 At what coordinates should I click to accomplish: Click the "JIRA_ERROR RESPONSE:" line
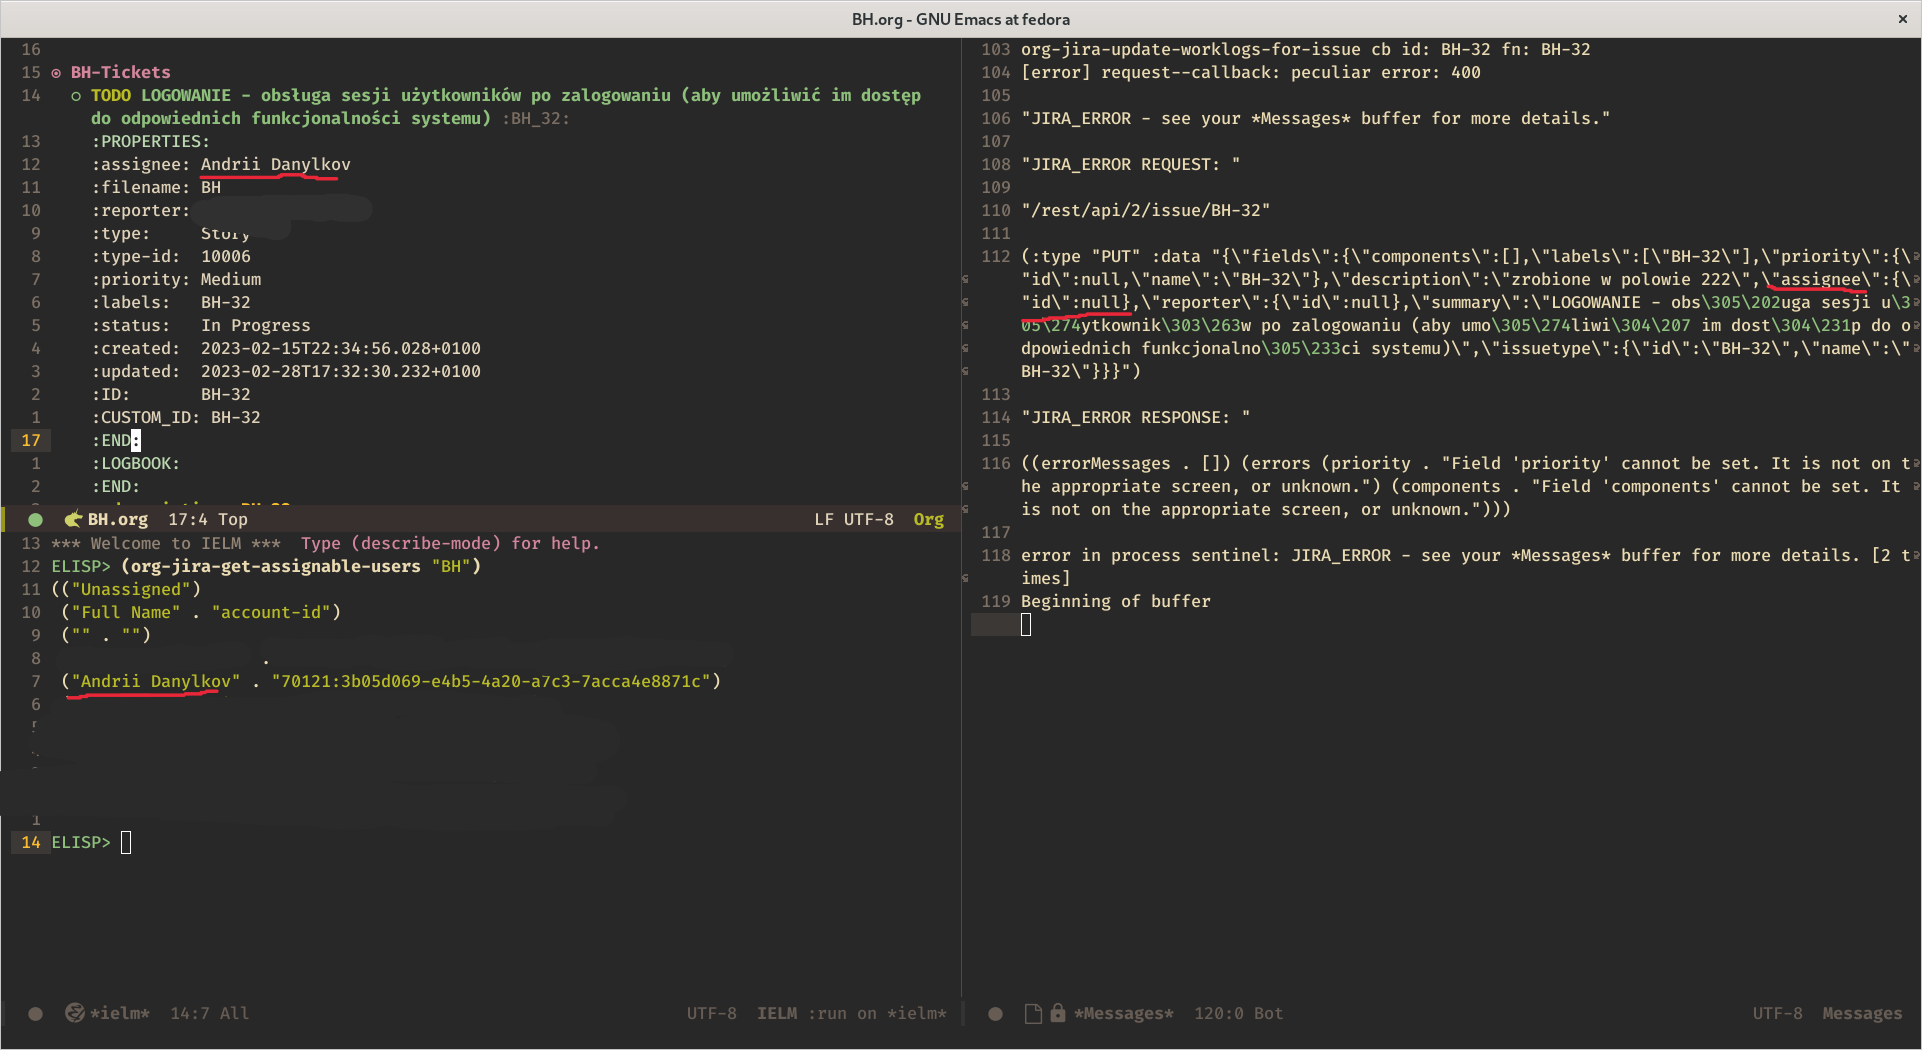(1135, 417)
